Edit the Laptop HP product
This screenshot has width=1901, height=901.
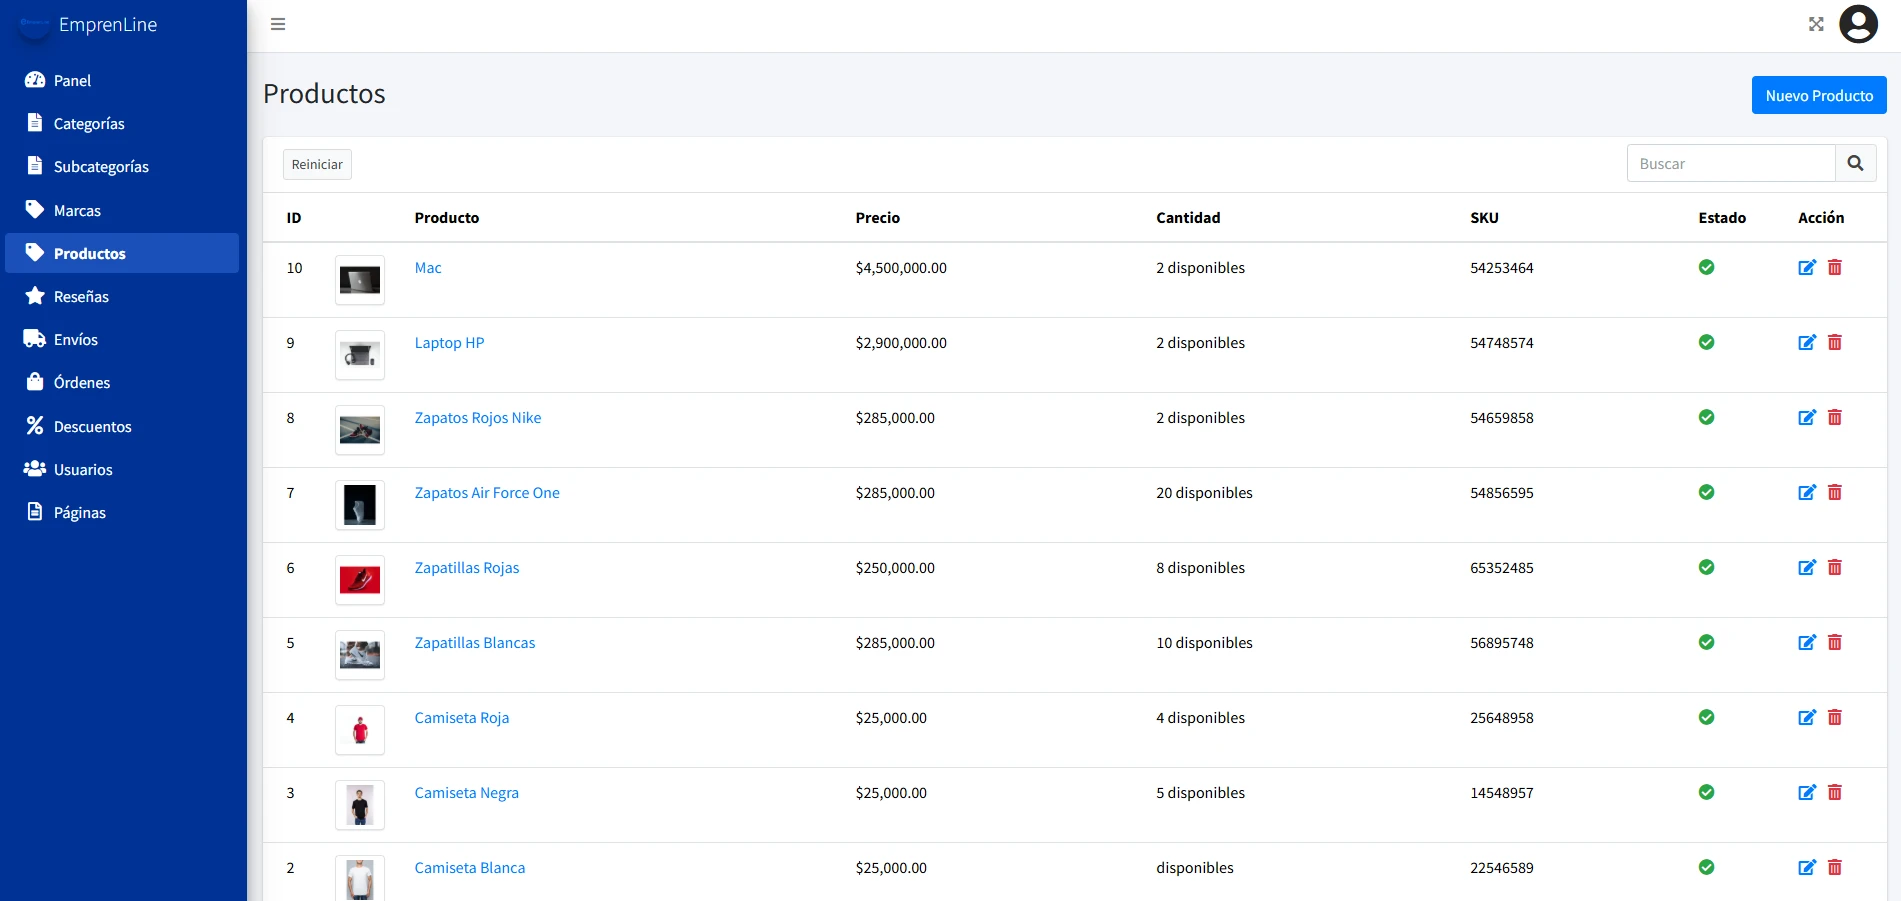click(1807, 342)
